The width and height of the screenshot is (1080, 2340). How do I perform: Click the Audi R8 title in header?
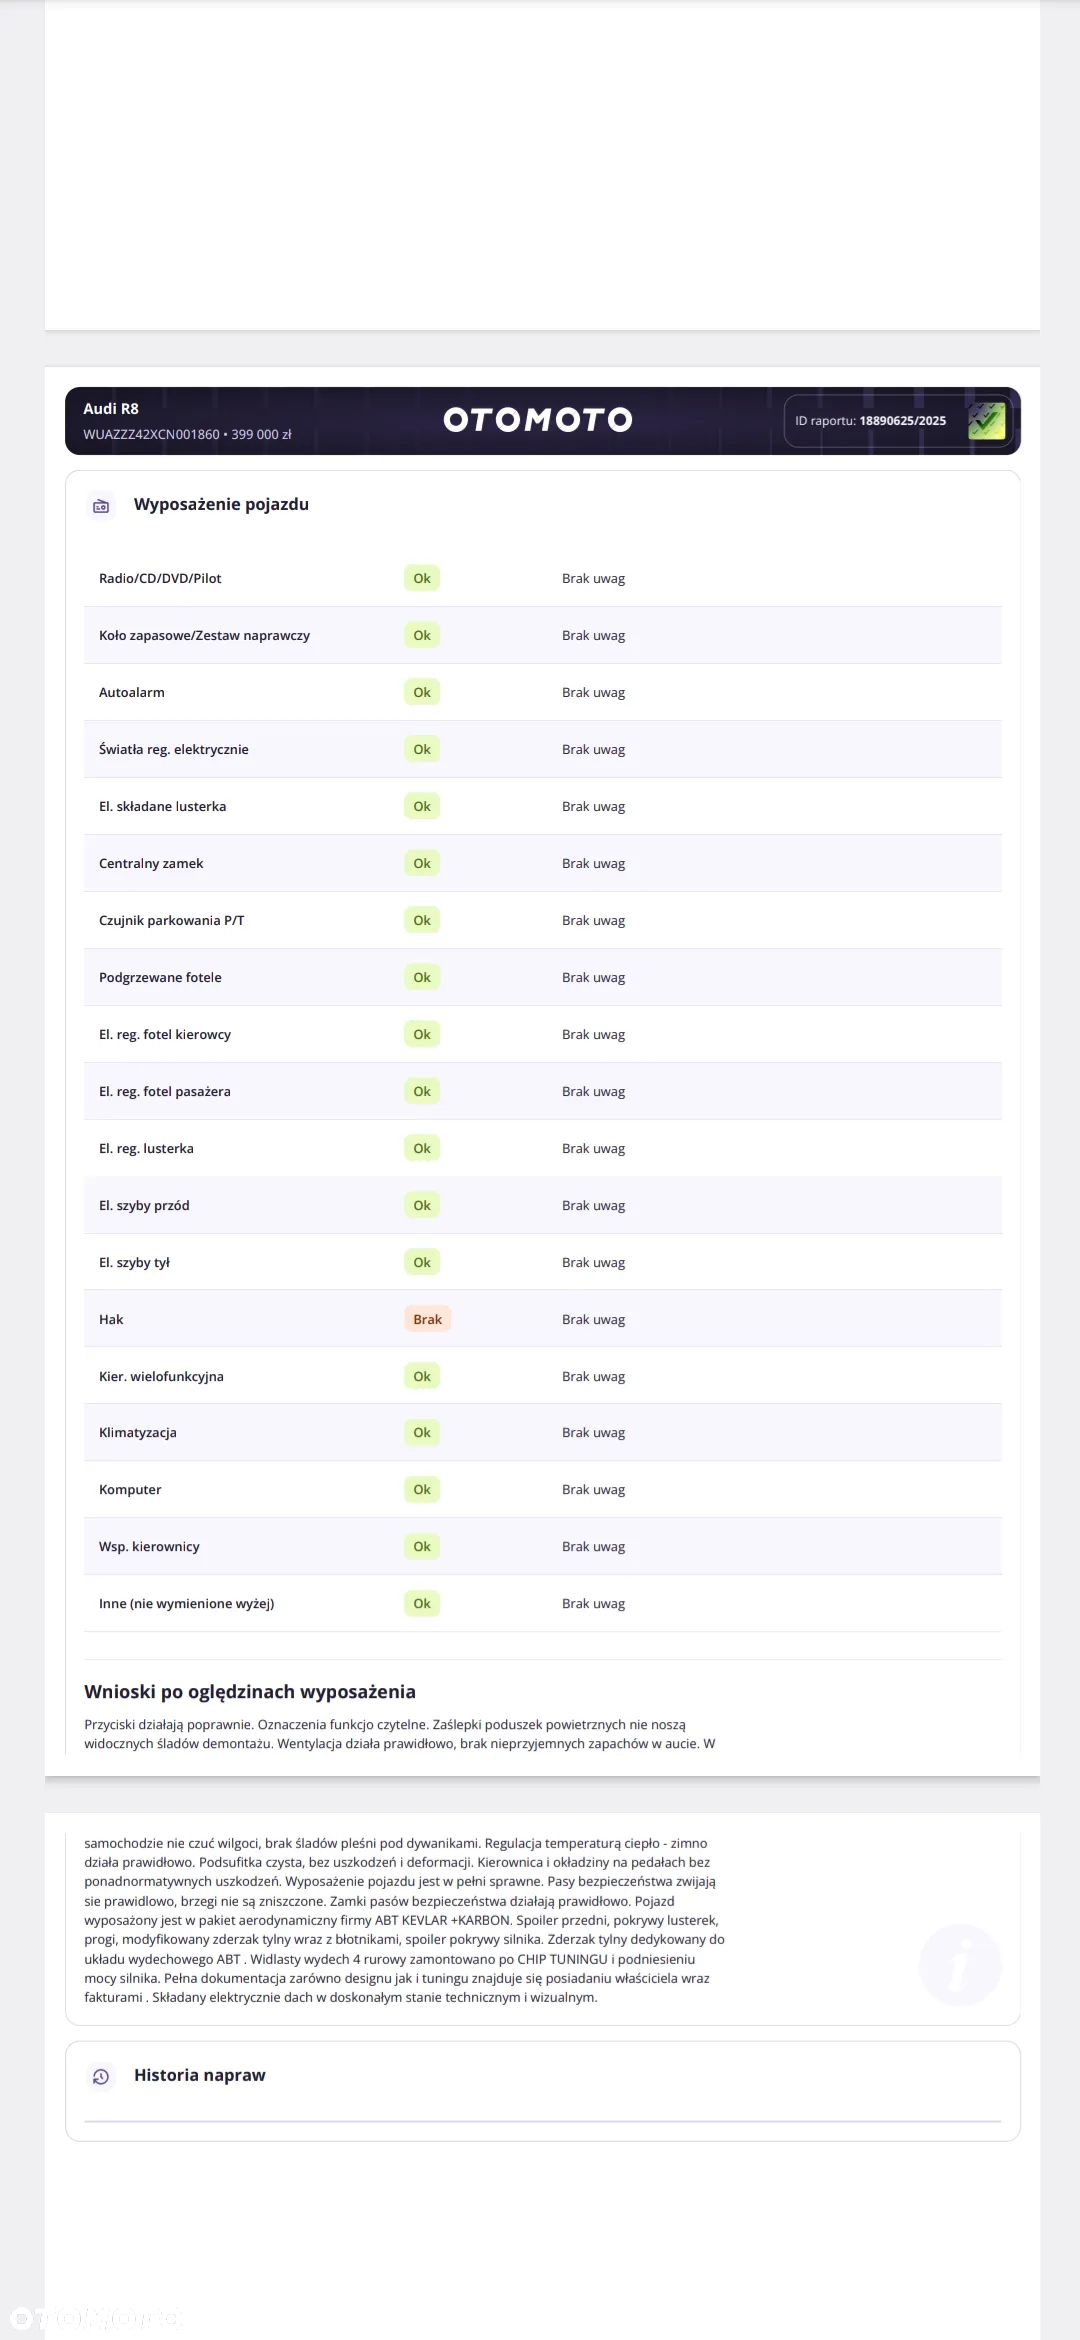pyautogui.click(x=111, y=409)
